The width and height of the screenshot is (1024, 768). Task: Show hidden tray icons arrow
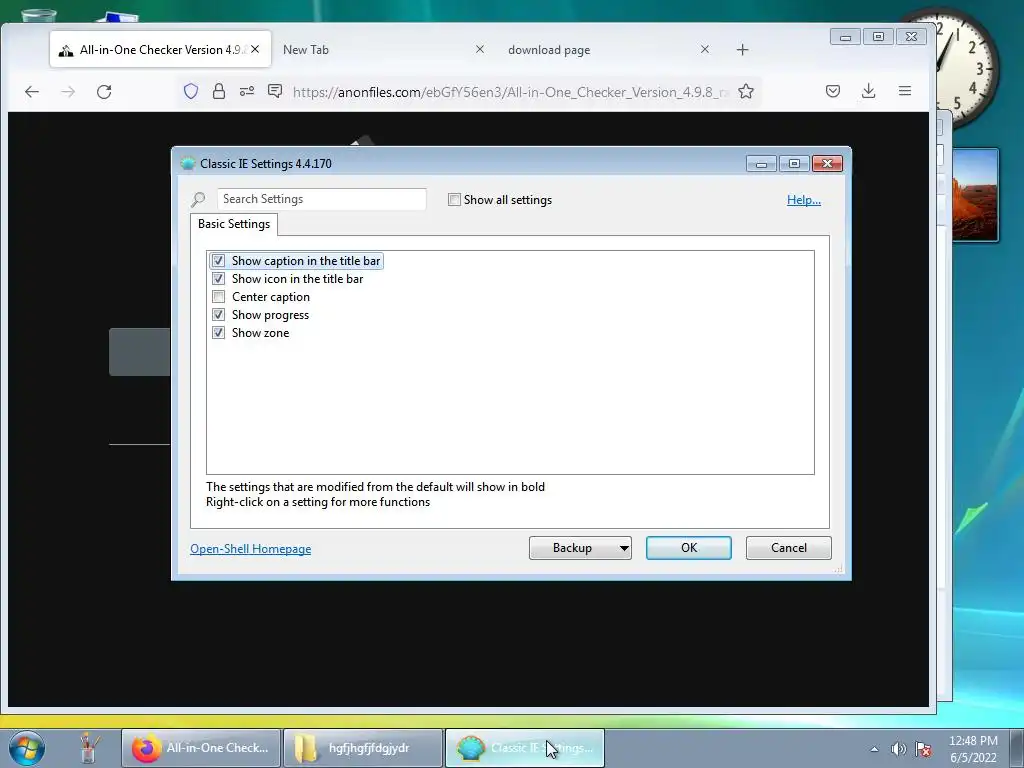click(x=874, y=749)
